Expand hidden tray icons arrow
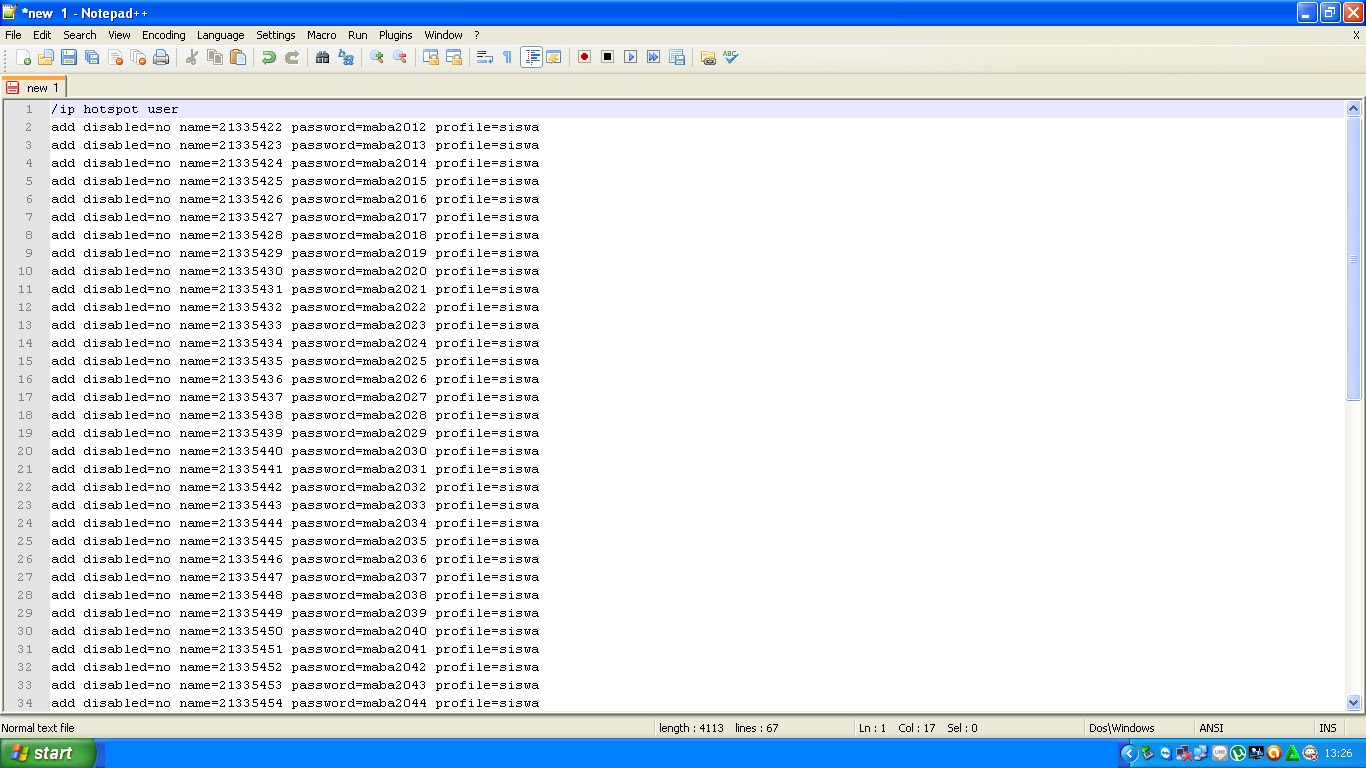 [x=1129, y=753]
